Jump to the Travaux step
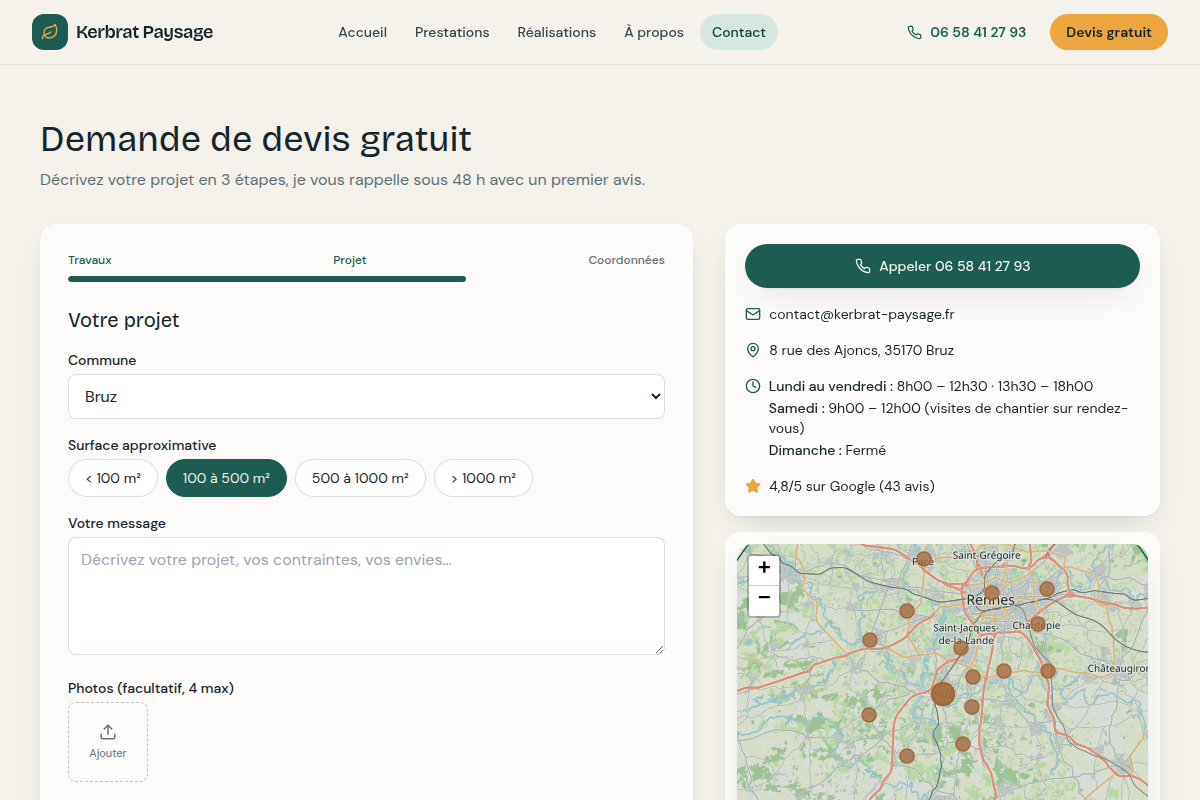 (x=90, y=260)
